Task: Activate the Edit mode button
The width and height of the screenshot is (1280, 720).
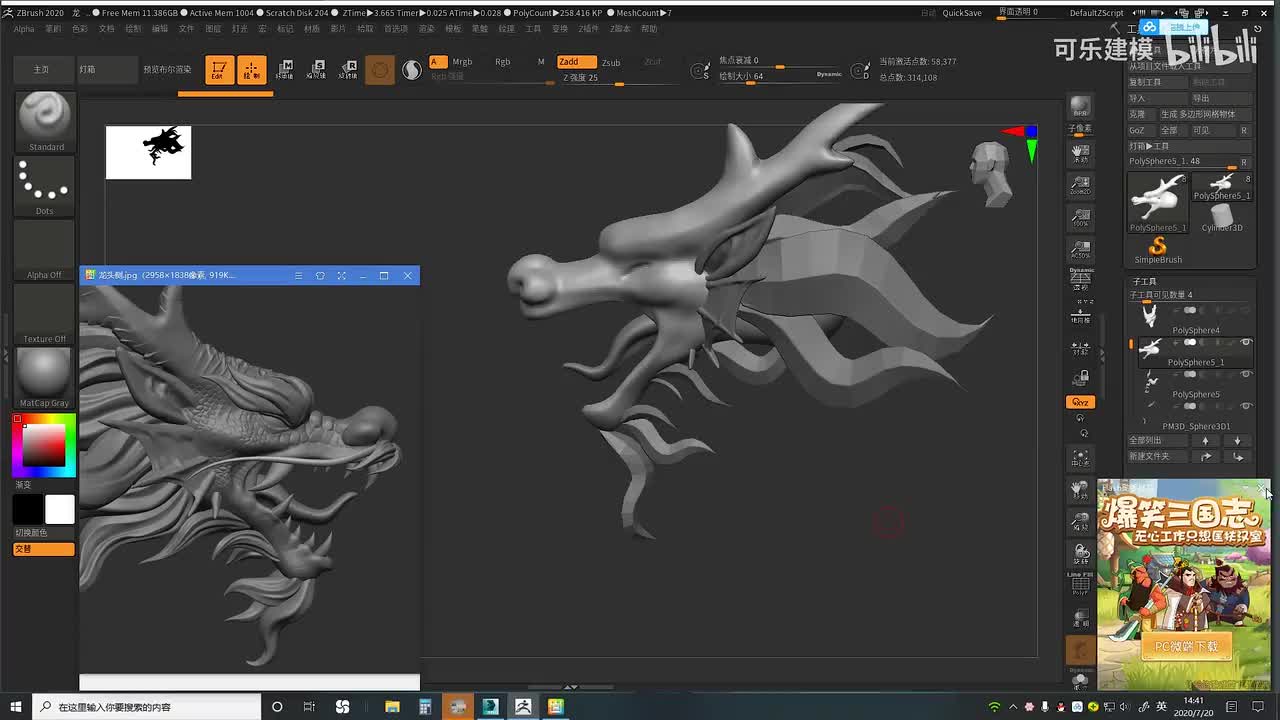Action: (x=219, y=70)
